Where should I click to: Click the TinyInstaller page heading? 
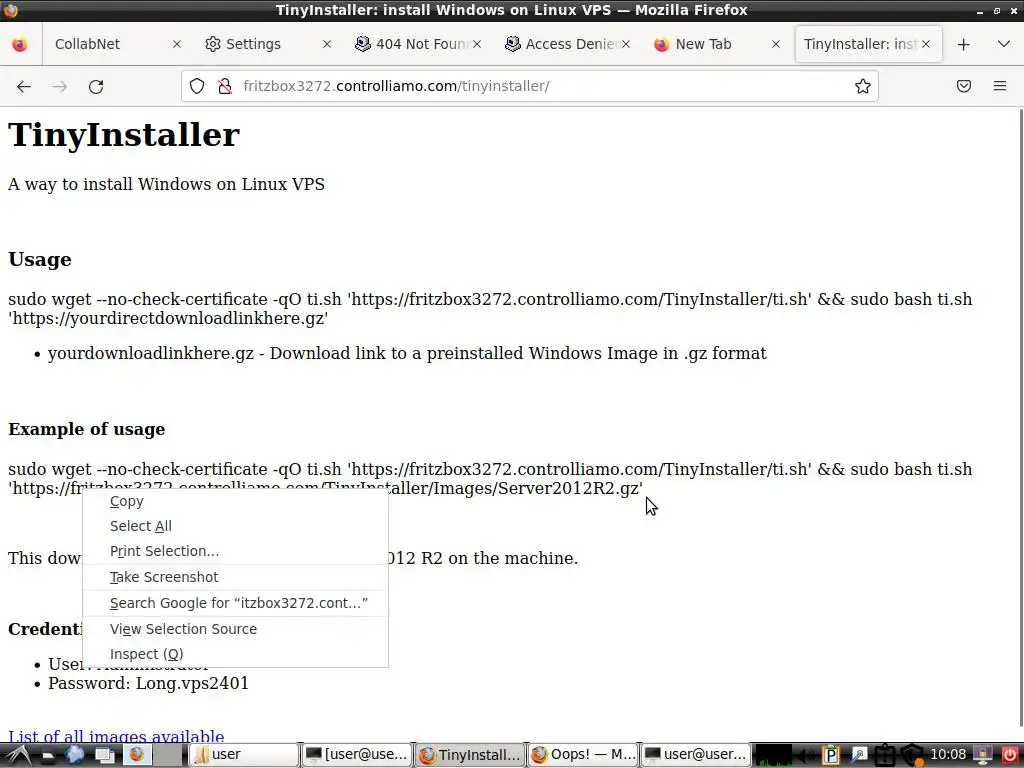coord(124,135)
